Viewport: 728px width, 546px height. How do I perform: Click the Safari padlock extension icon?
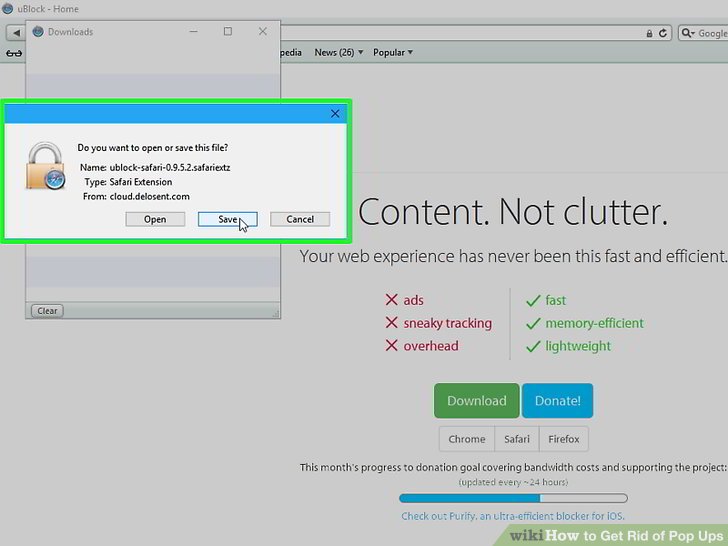click(45, 166)
